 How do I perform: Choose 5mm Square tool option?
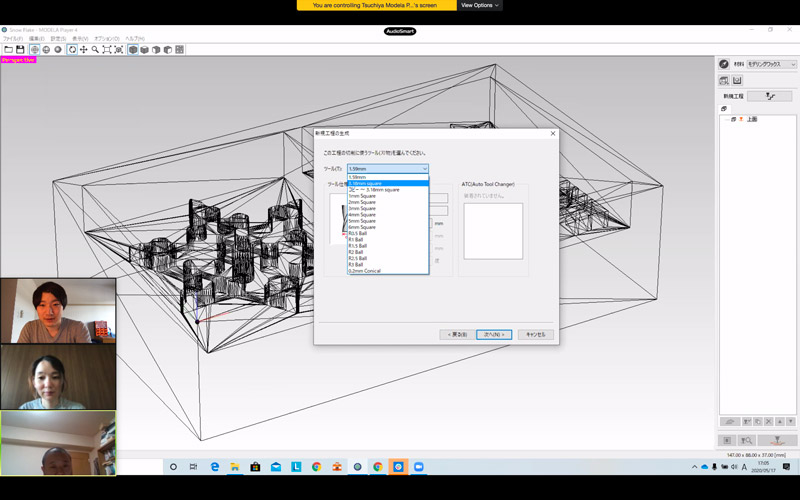coord(388,221)
